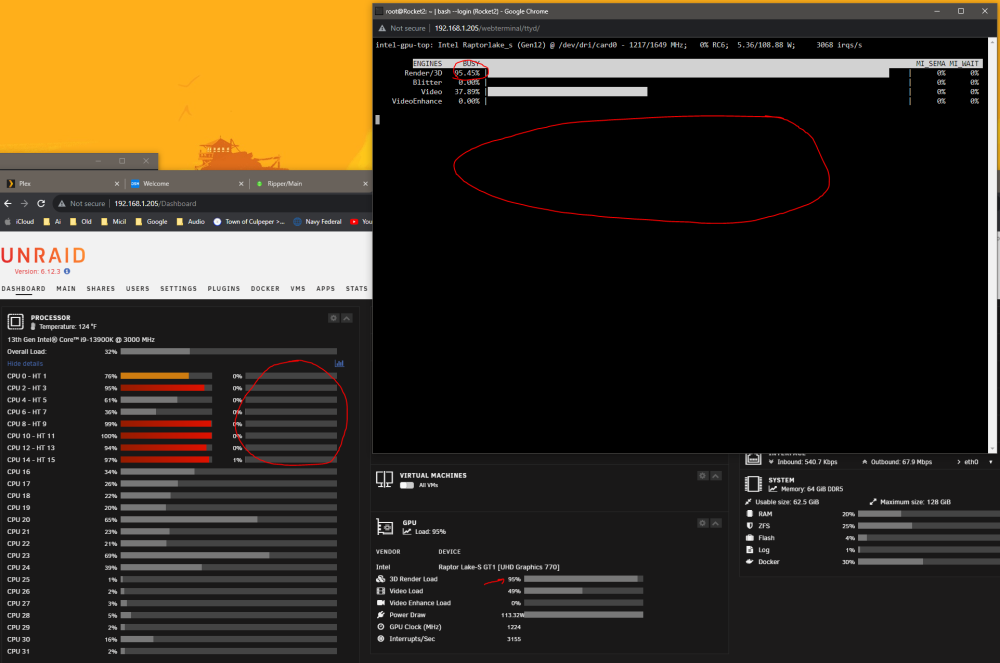Image resolution: width=1000 pixels, height=663 pixels.
Task: Open the Micil bookmark folder
Action: (114, 222)
